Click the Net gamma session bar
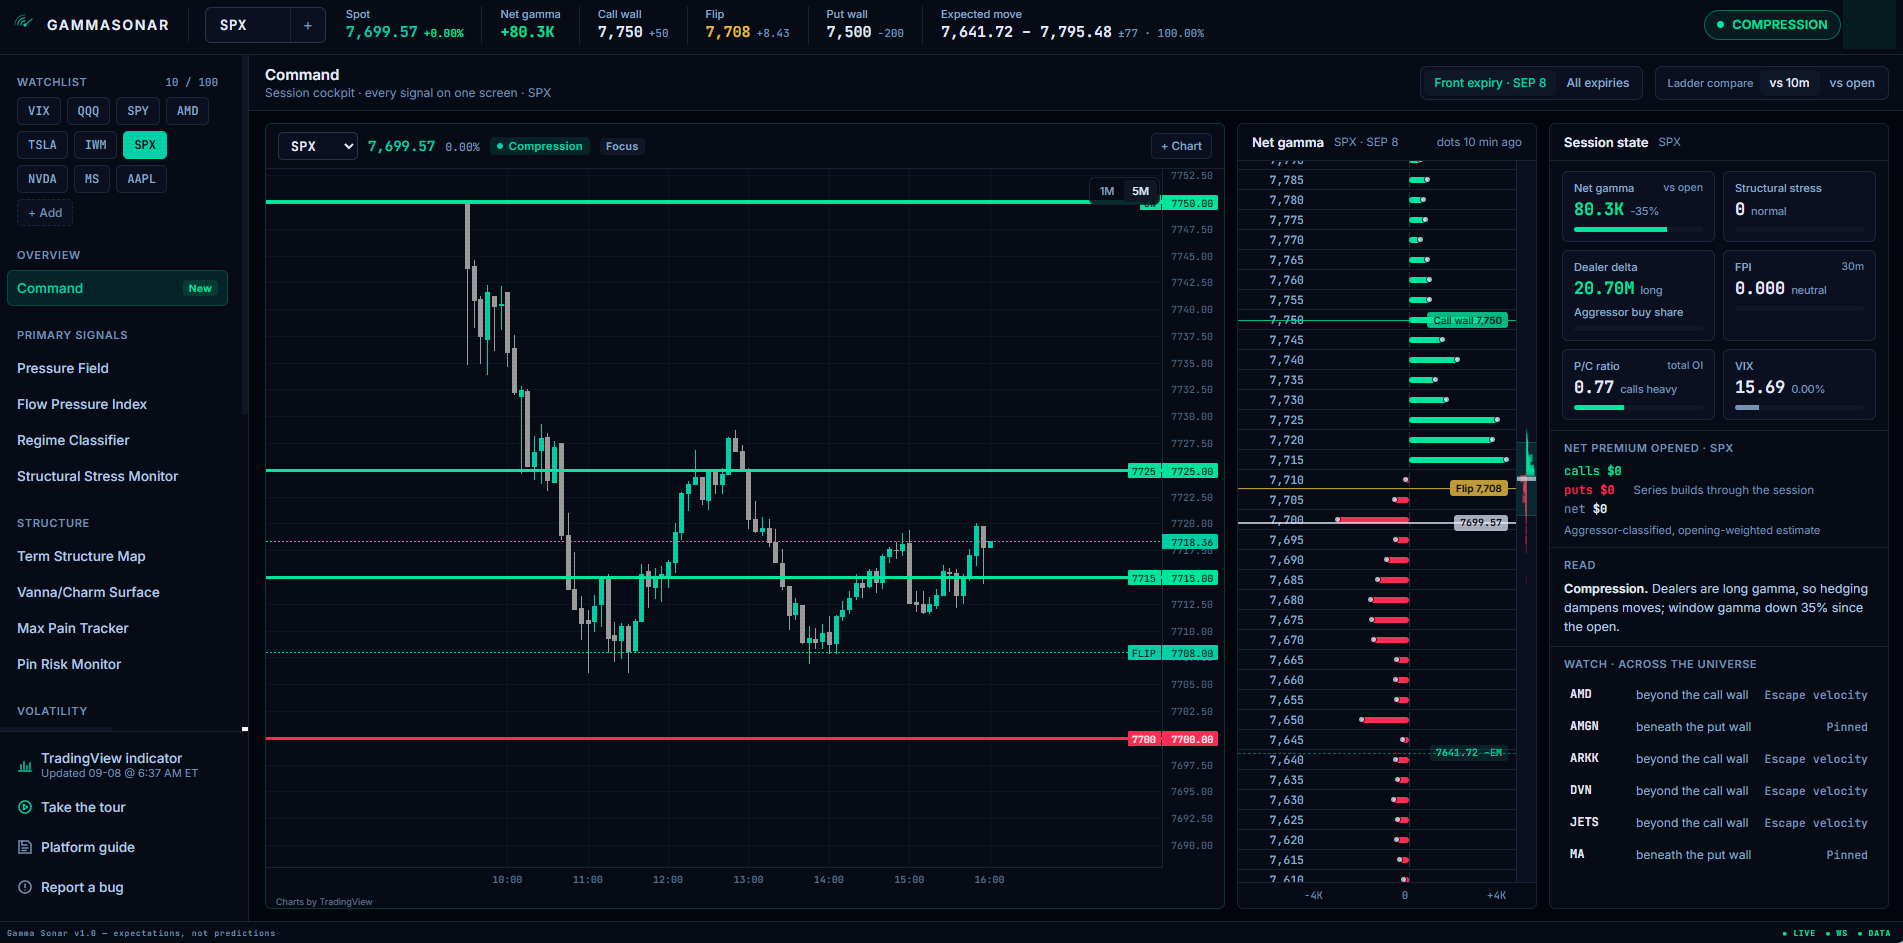Screen dimensions: 1903x943 coord(1637,230)
